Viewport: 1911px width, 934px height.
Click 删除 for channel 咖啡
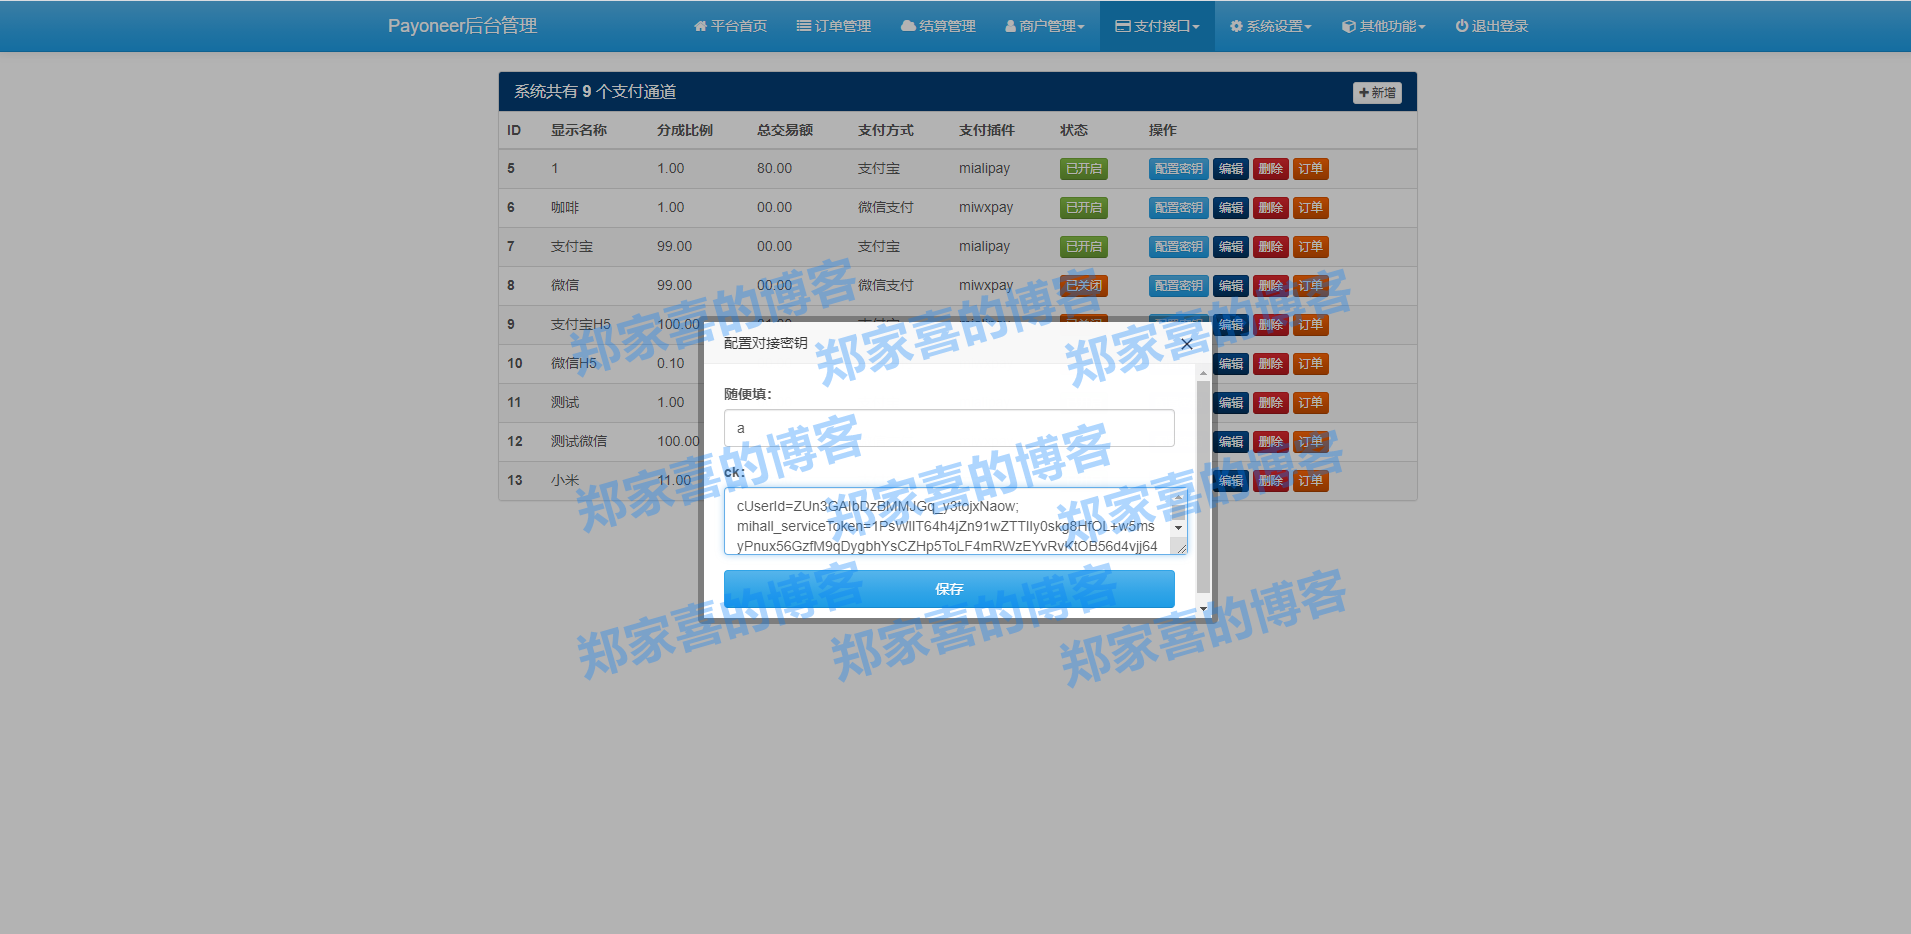1270,208
